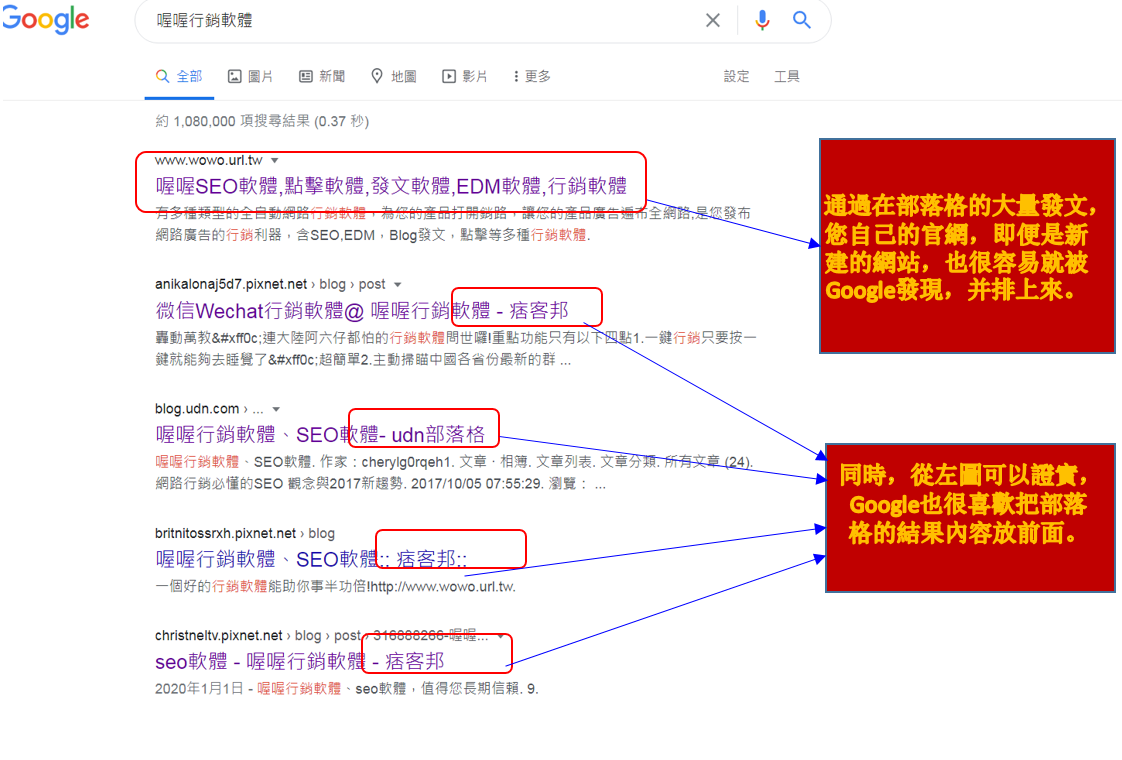
Task: Open the 地圖 maps tab
Action: pos(393,77)
